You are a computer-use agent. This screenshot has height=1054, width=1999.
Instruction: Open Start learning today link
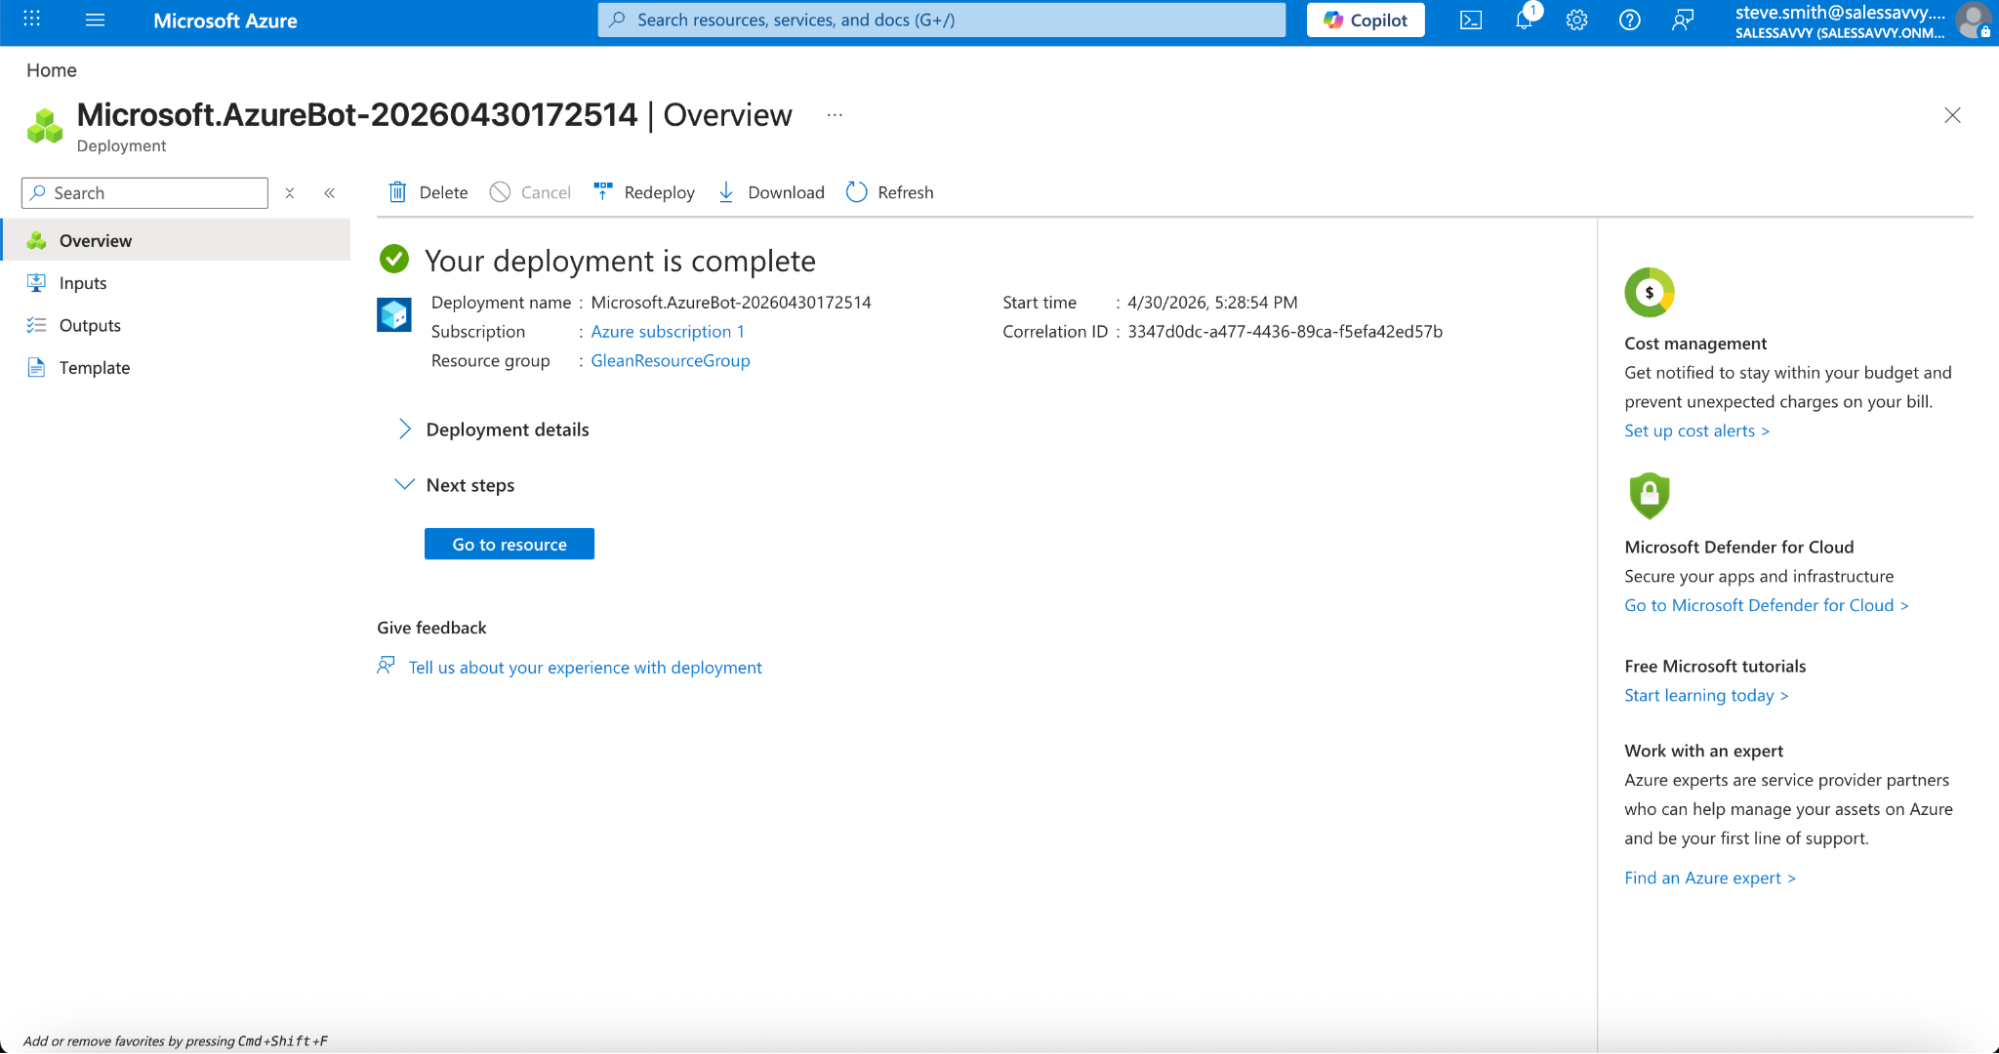pos(1706,695)
